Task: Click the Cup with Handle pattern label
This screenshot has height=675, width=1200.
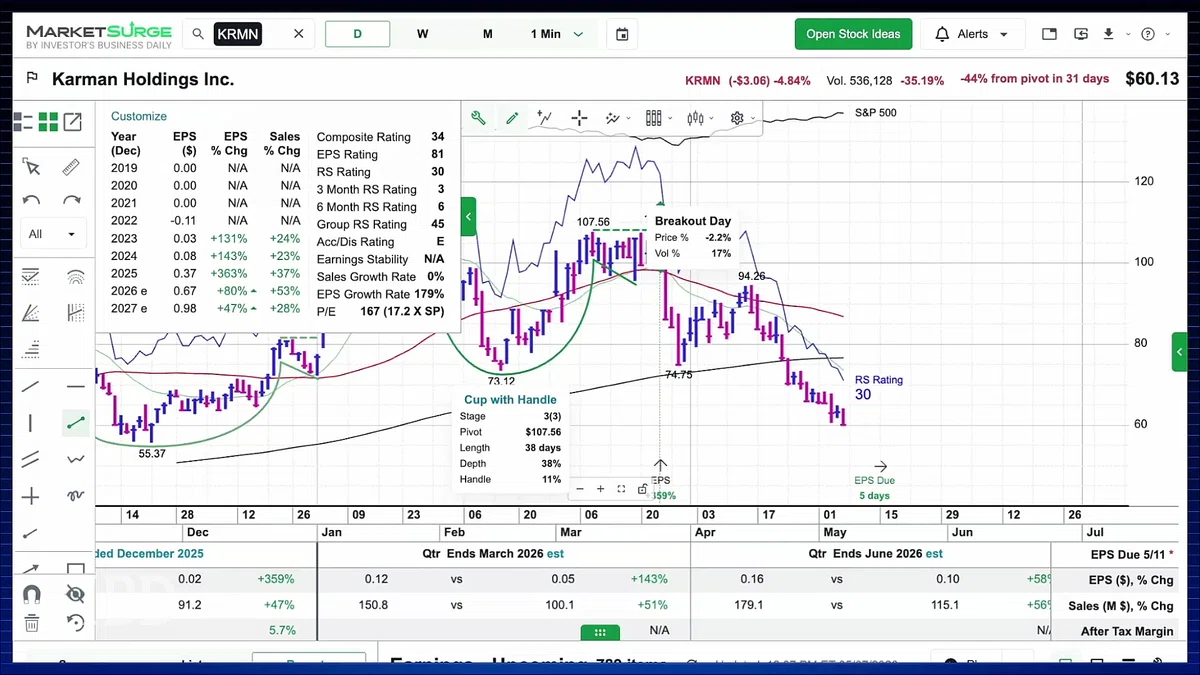Action: (x=510, y=400)
